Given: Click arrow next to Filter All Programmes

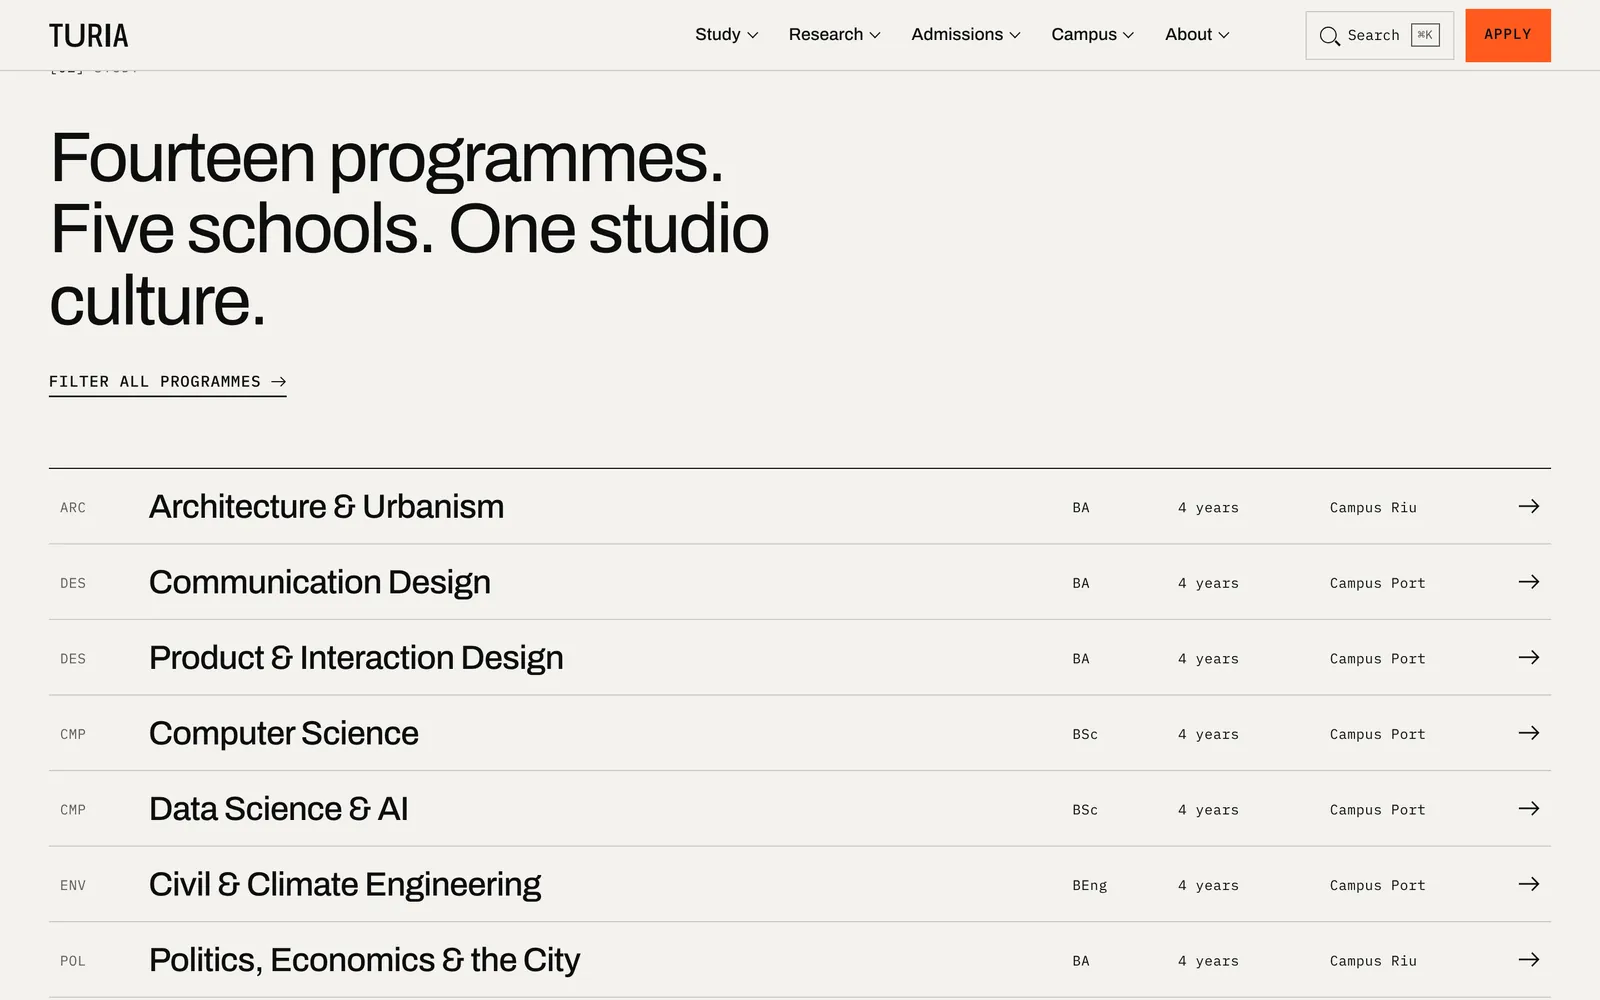Looking at the screenshot, I should 279,382.
